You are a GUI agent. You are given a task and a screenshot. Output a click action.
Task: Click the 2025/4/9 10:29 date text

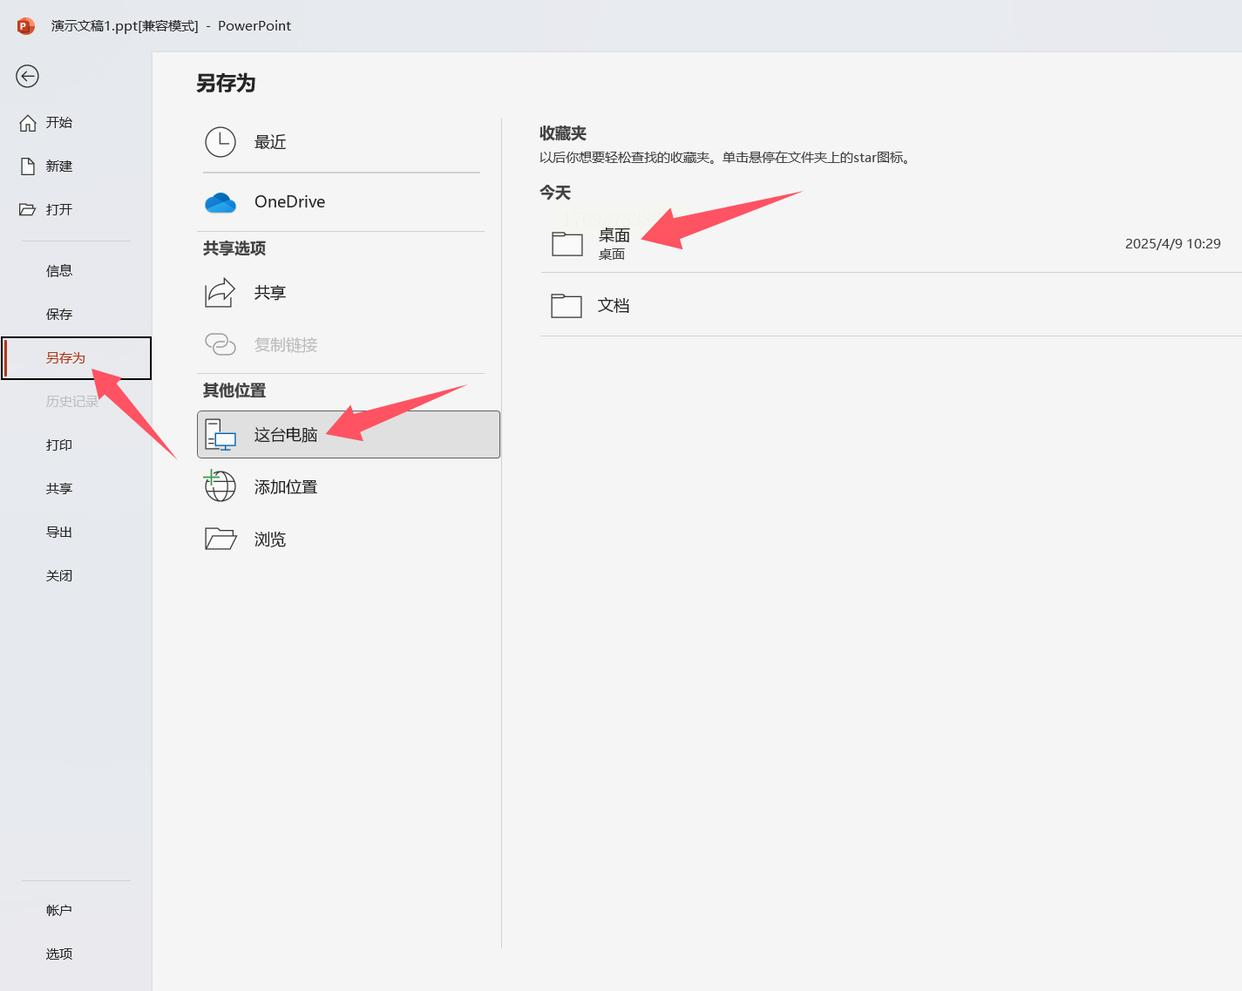click(x=1173, y=244)
